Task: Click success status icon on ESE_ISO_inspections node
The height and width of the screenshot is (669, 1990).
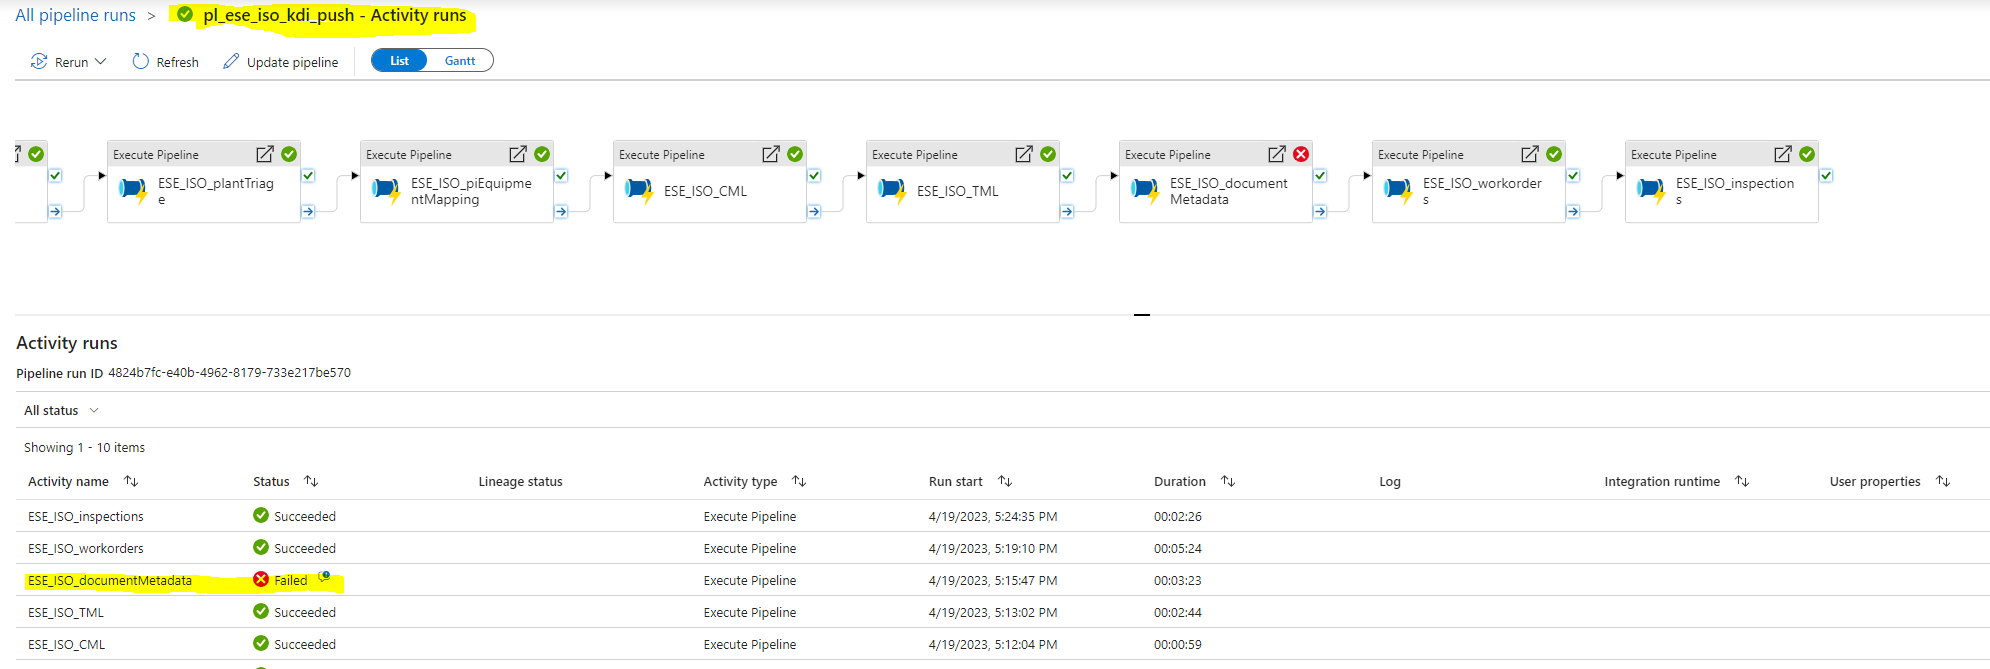Action: point(1807,154)
